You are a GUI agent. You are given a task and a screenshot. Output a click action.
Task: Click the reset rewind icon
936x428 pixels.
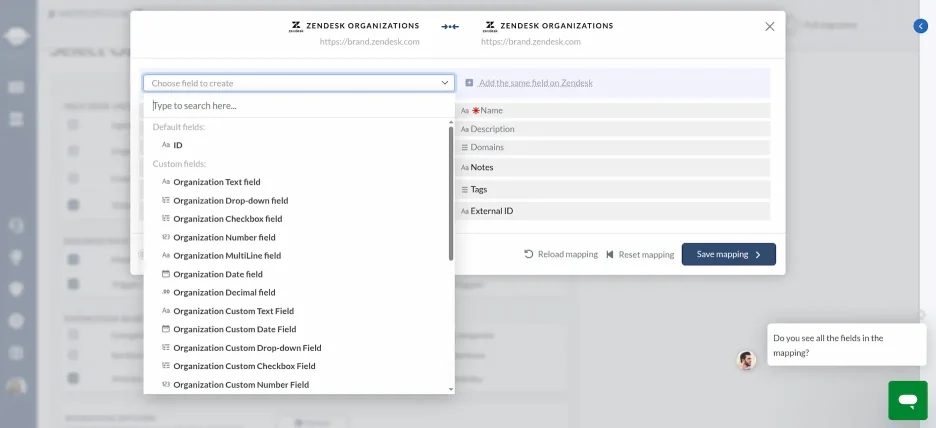pyautogui.click(x=609, y=254)
